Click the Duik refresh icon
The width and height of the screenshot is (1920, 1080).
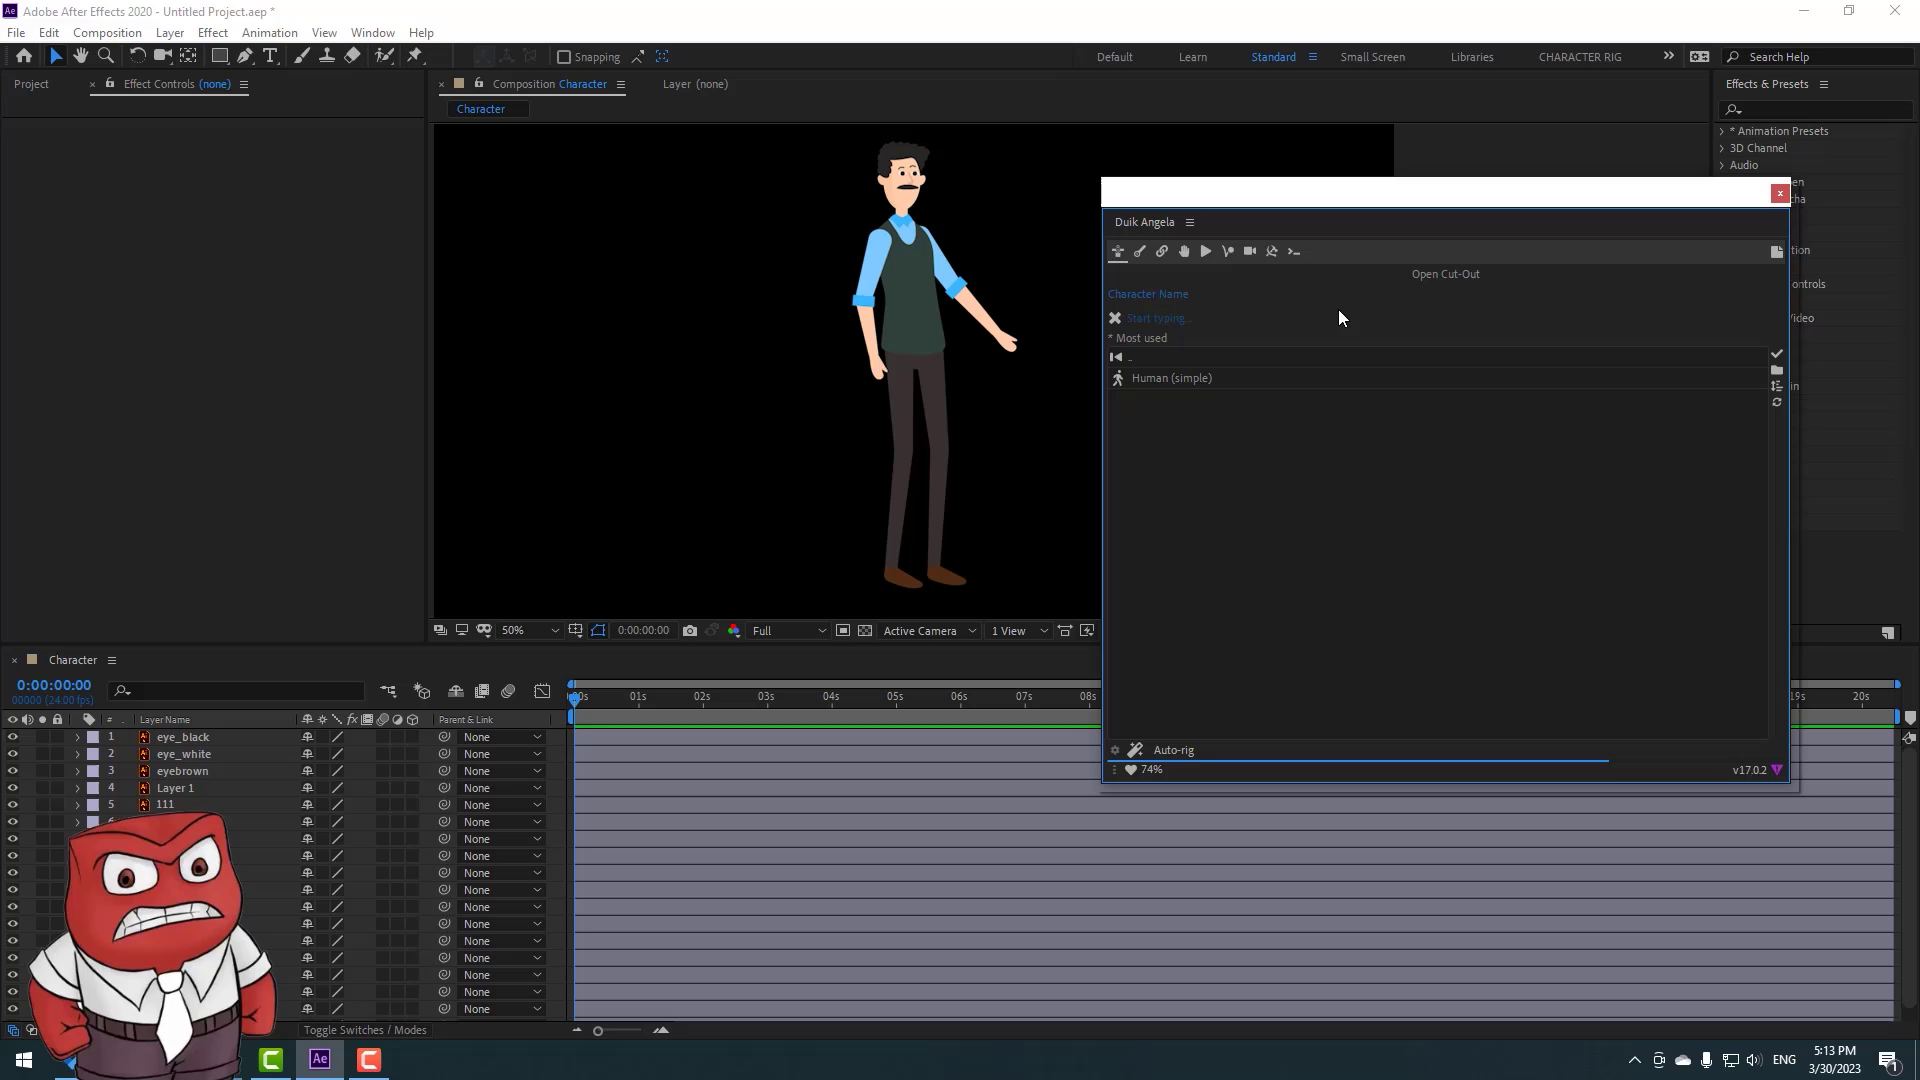coord(1777,402)
